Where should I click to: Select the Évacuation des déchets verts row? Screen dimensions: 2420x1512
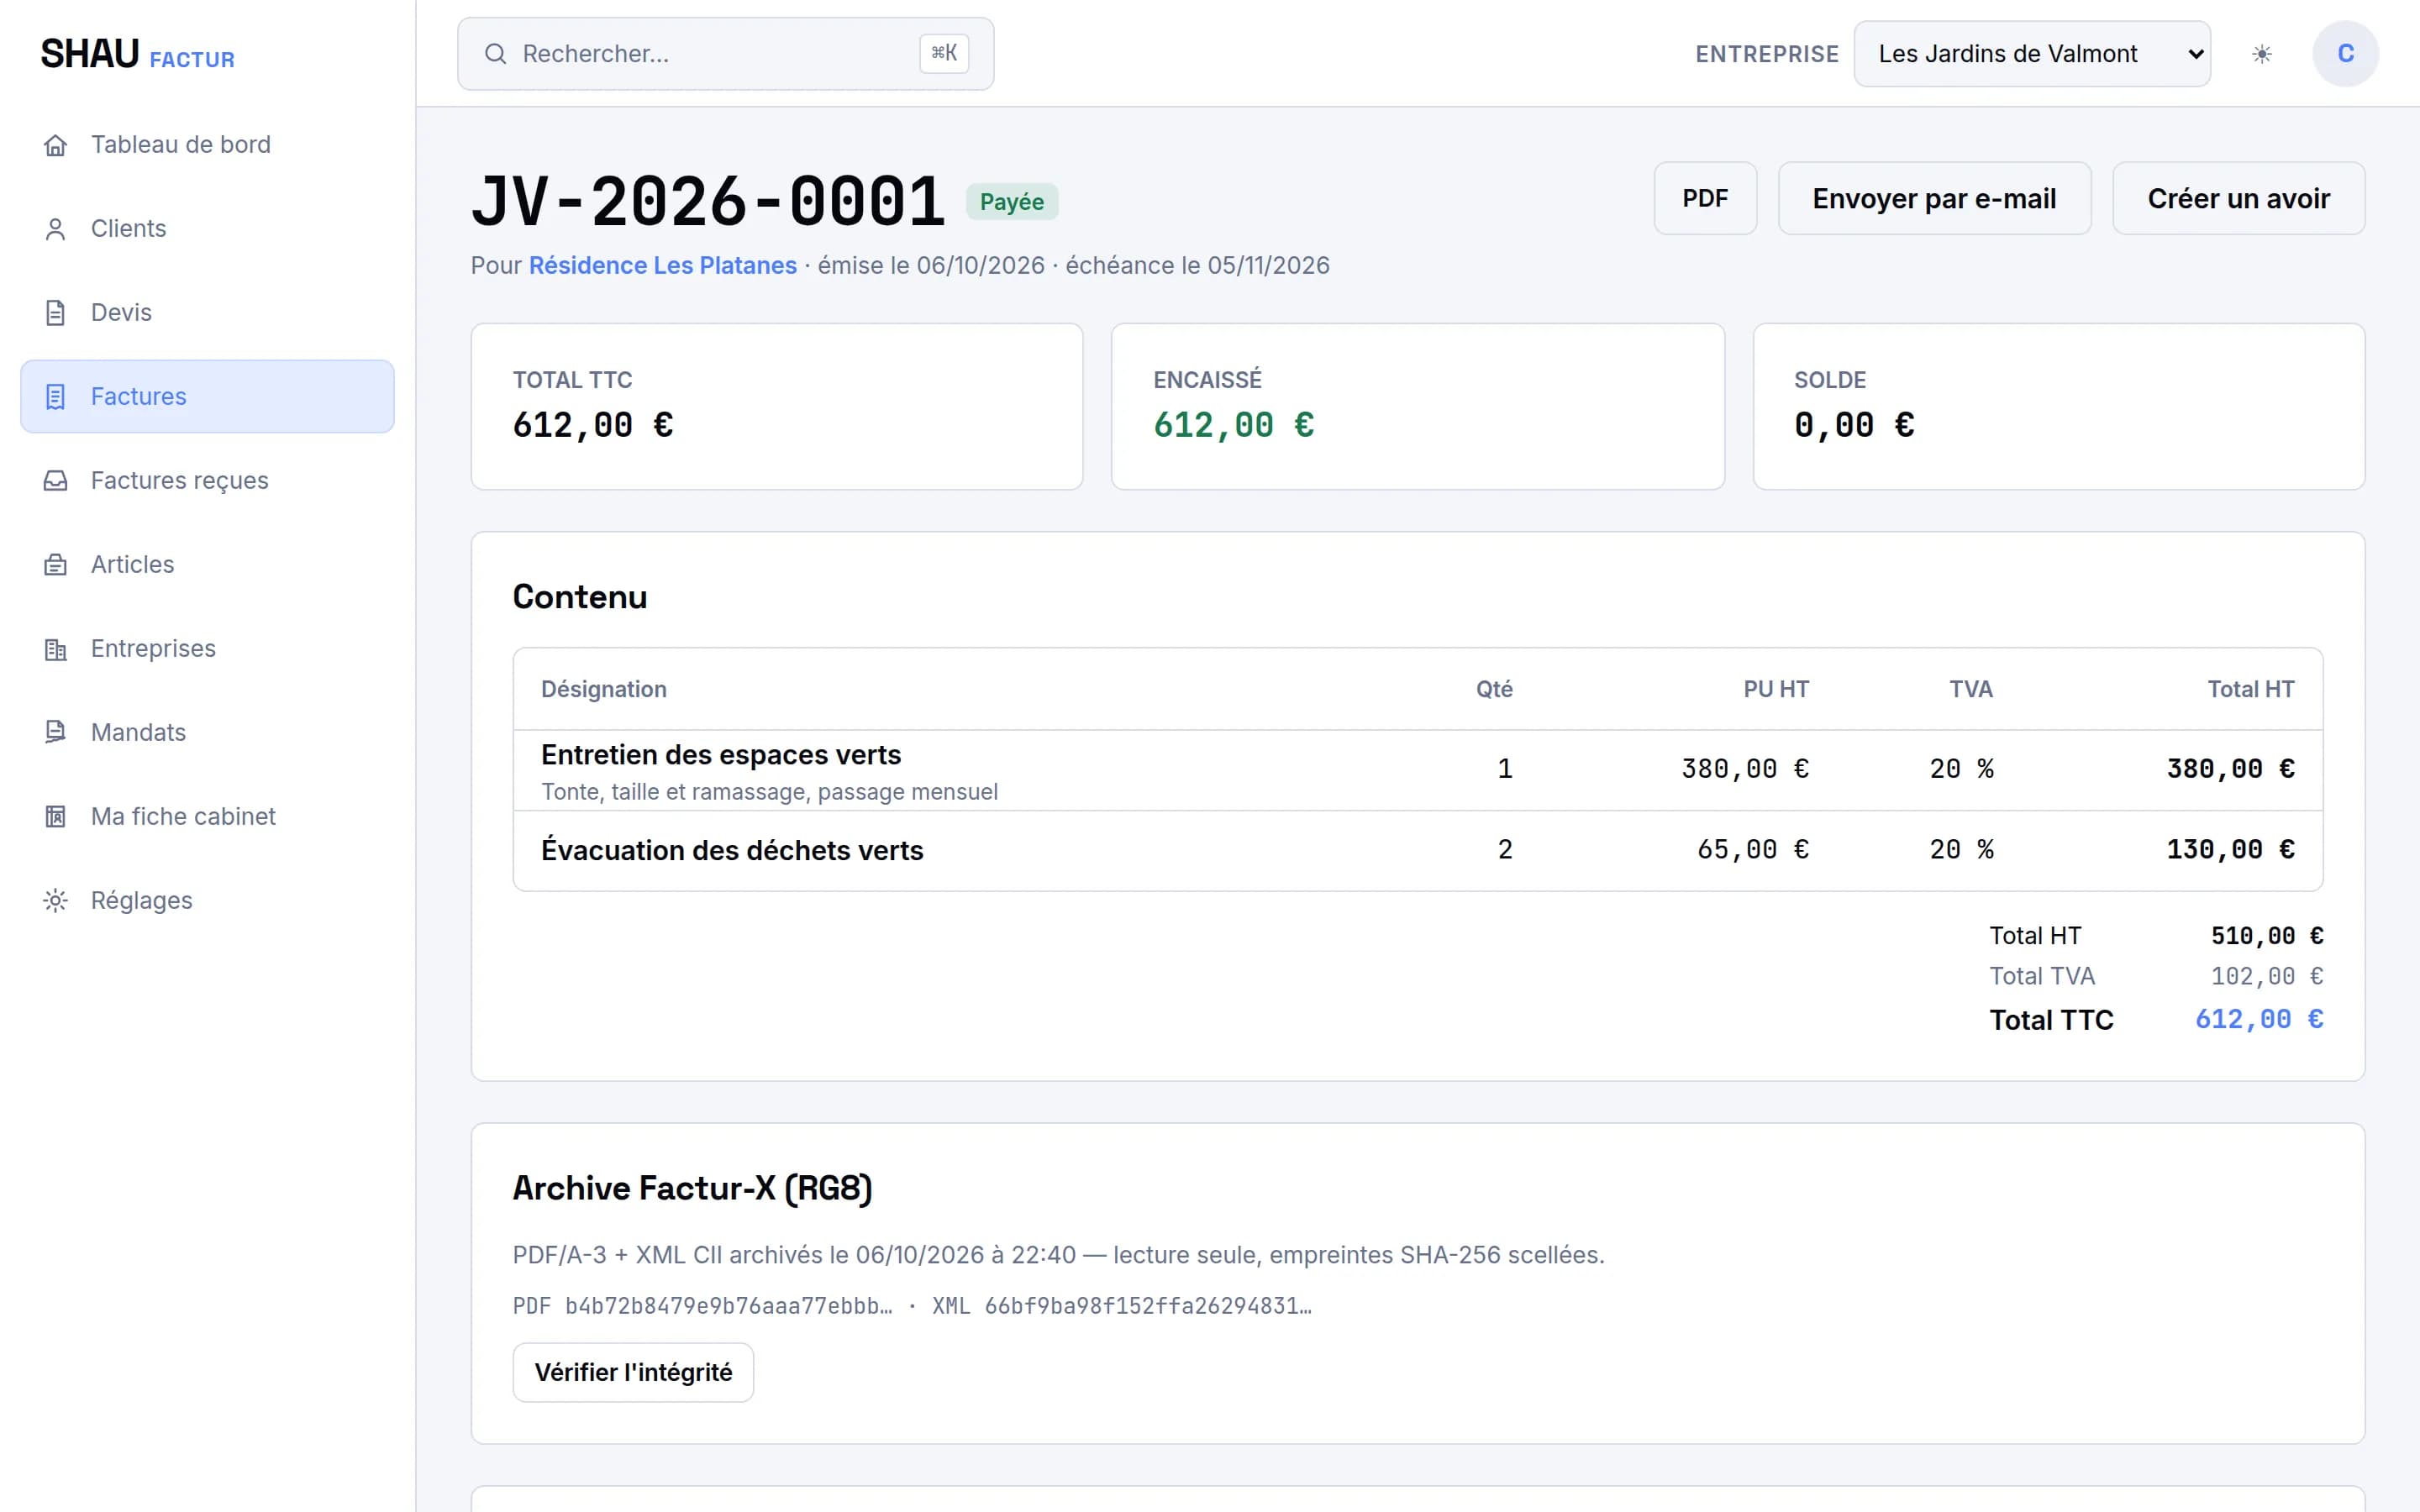1418,851
